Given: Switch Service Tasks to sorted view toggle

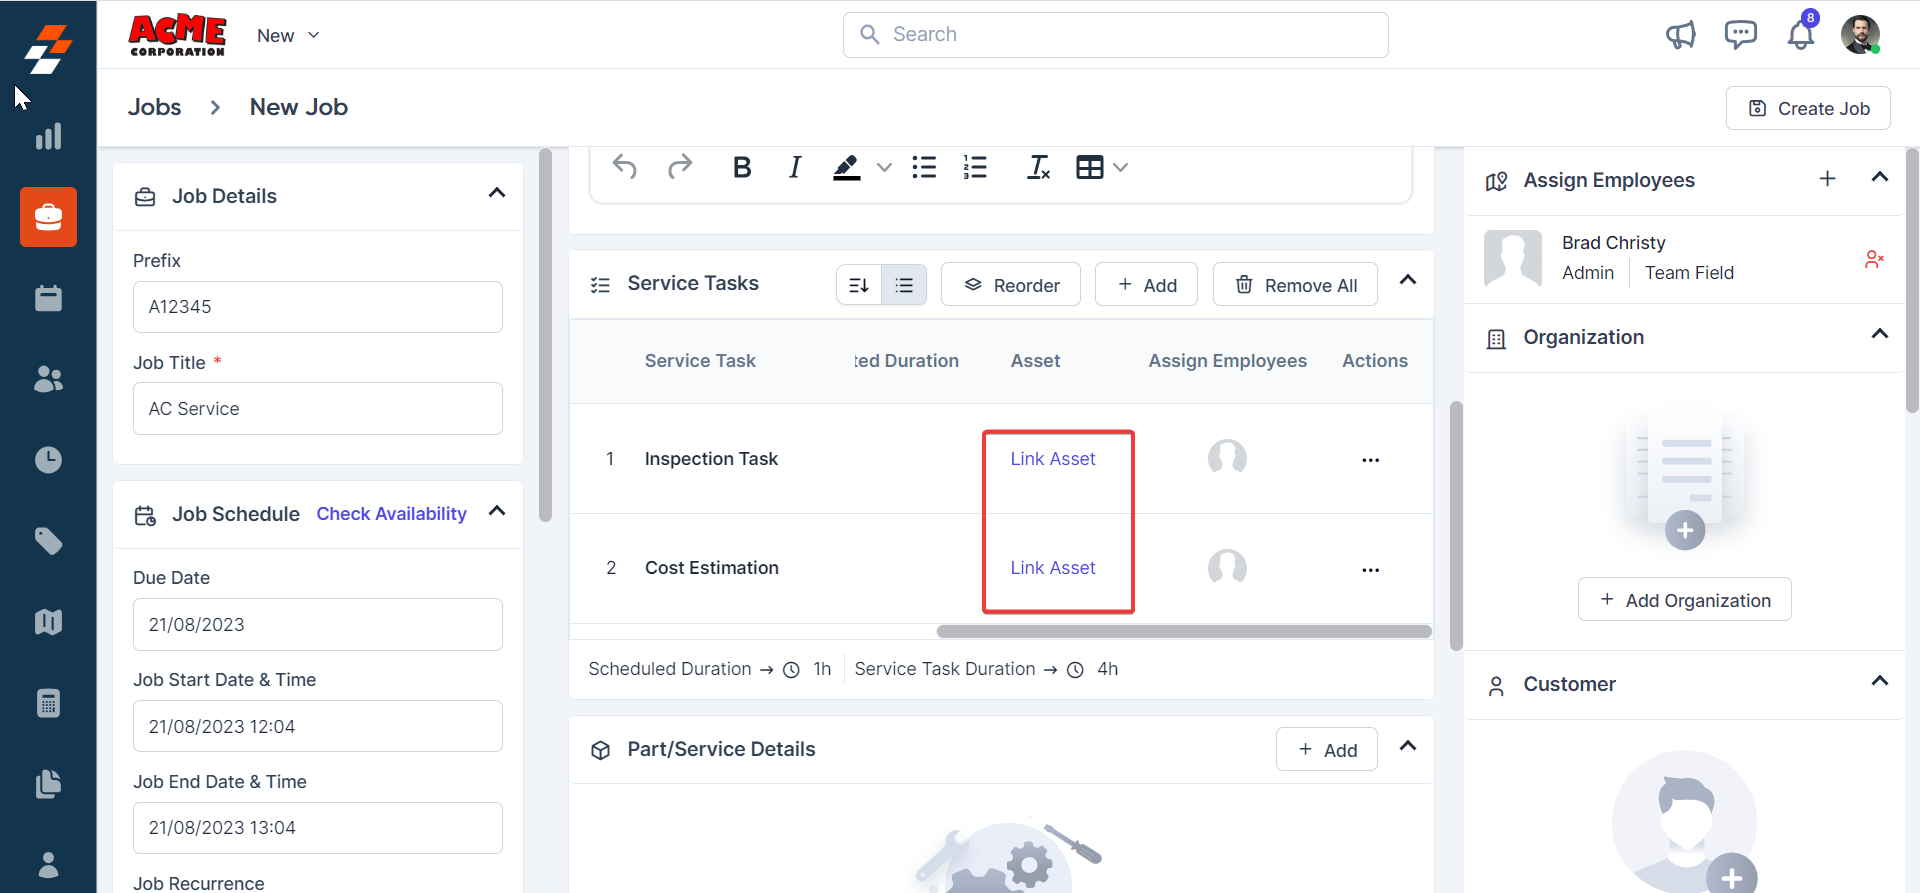Looking at the screenshot, I should point(859,285).
